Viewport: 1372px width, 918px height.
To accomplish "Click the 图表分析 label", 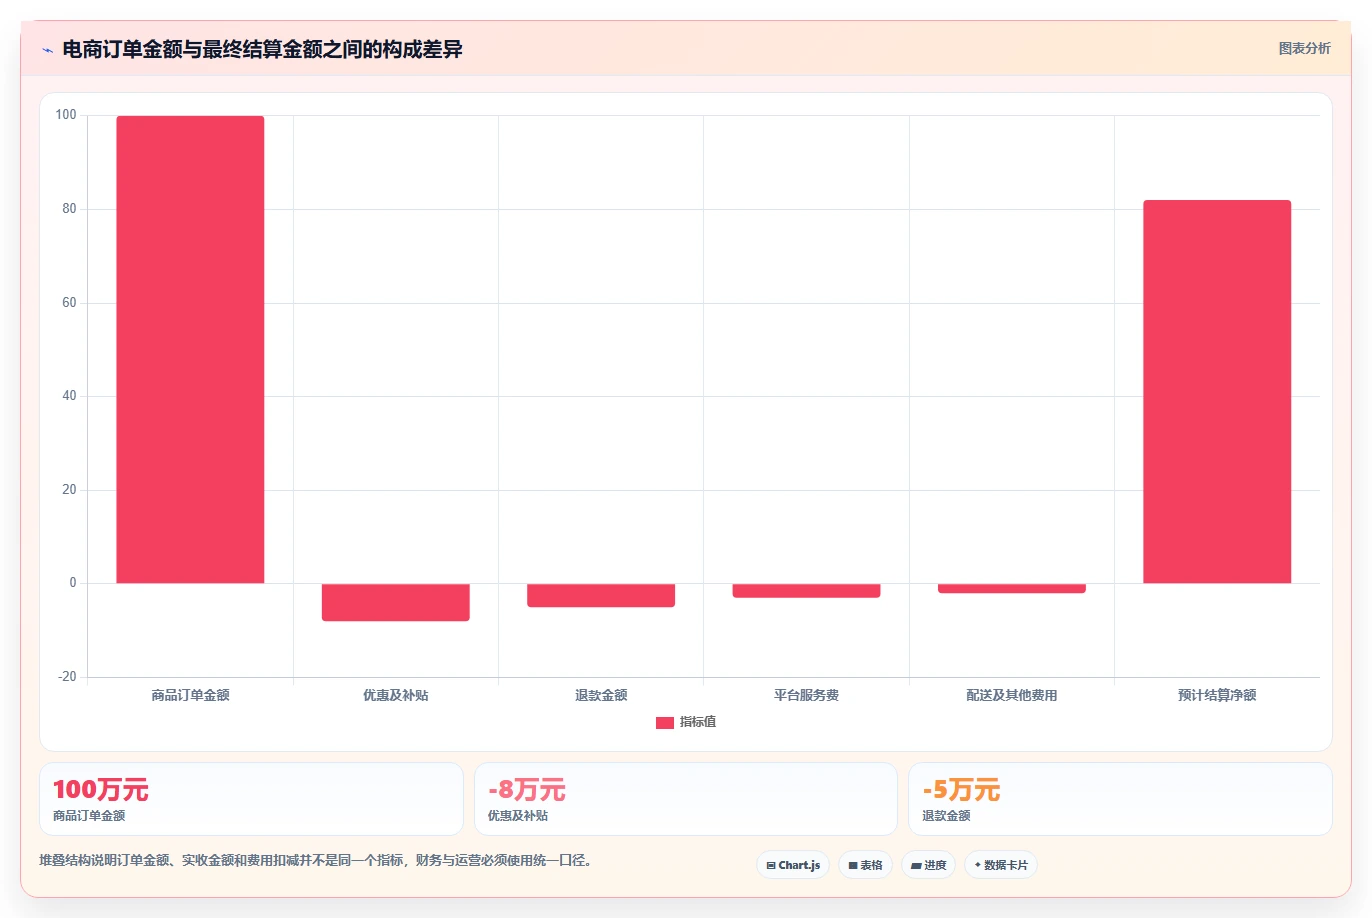I will click(x=1304, y=48).
